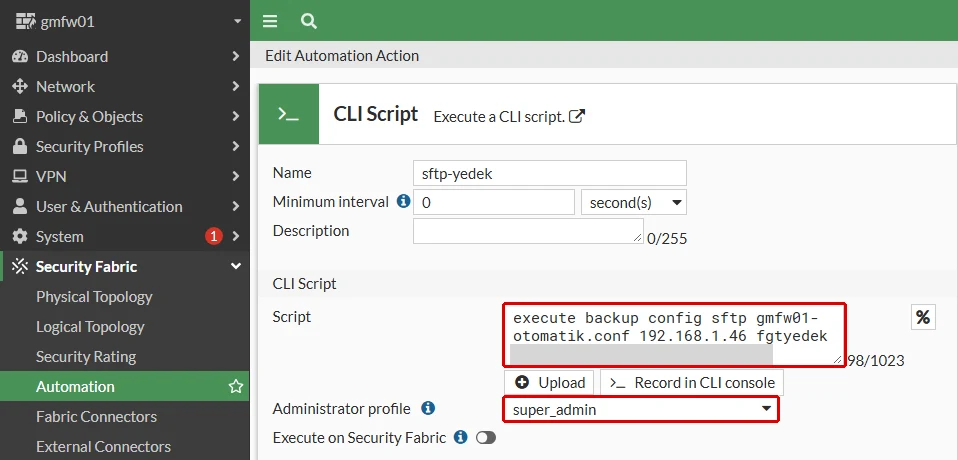Click the Administrator profile info icon
The height and width of the screenshot is (460, 958).
(x=428, y=407)
